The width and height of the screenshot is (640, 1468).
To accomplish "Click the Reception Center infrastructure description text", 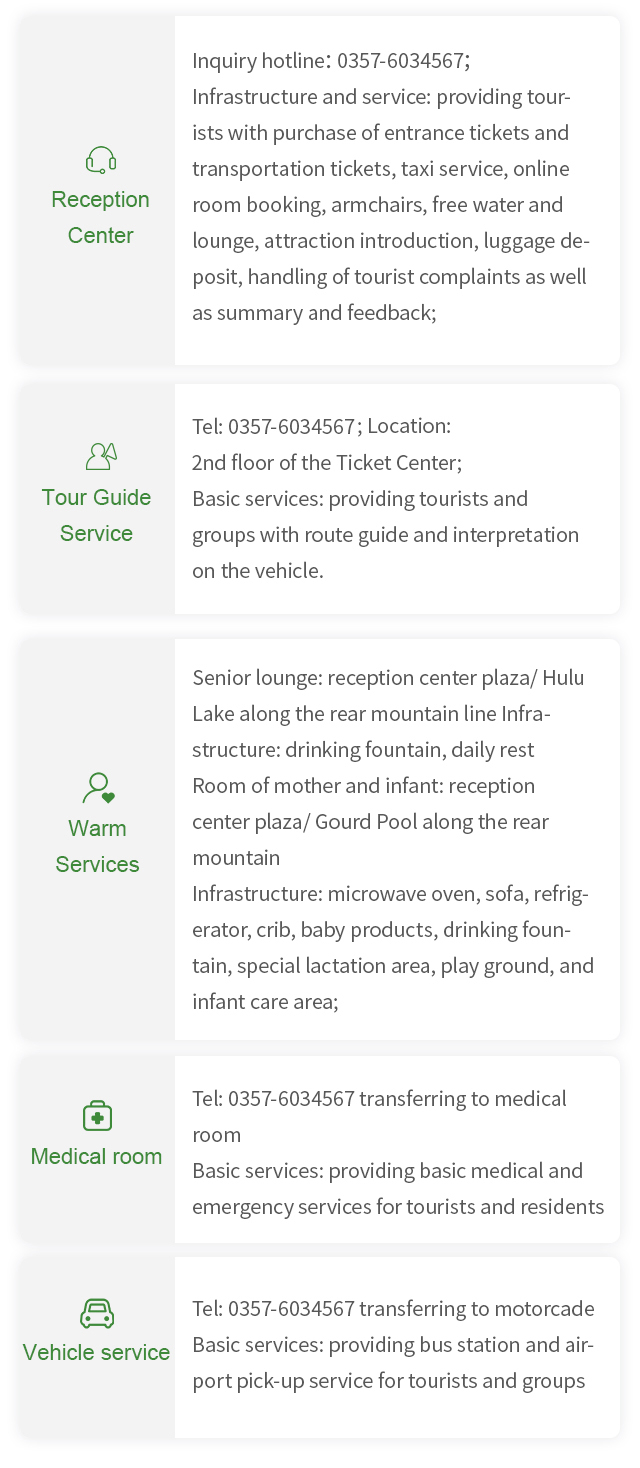I will 388,205.
